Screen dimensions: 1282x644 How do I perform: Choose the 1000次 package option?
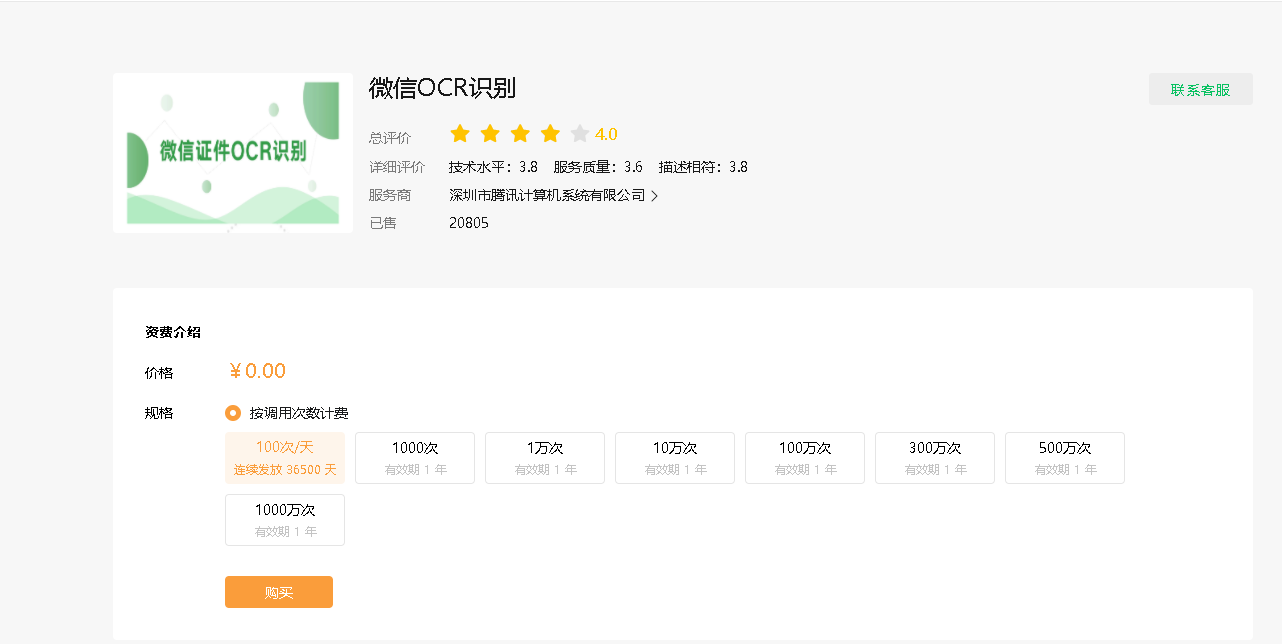click(415, 458)
